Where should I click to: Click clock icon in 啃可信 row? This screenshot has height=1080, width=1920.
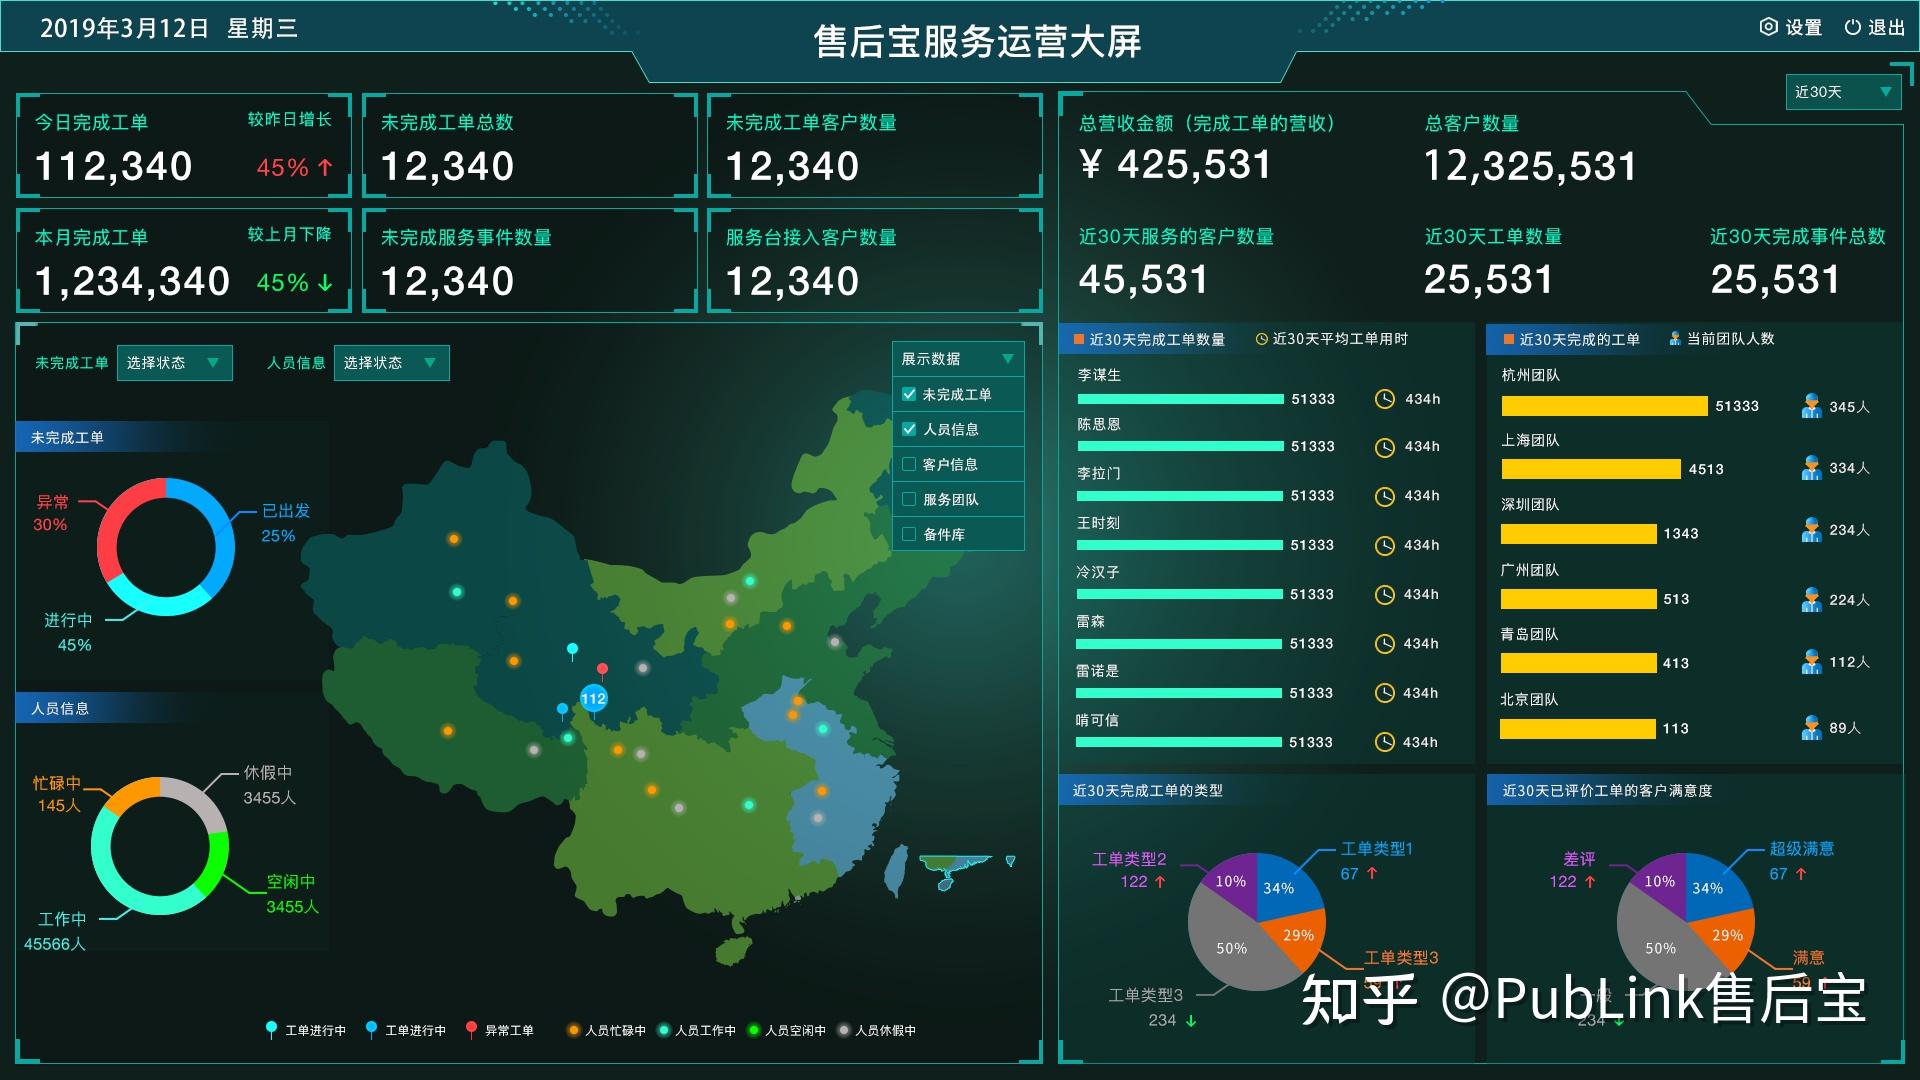pyautogui.click(x=1385, y=742)
